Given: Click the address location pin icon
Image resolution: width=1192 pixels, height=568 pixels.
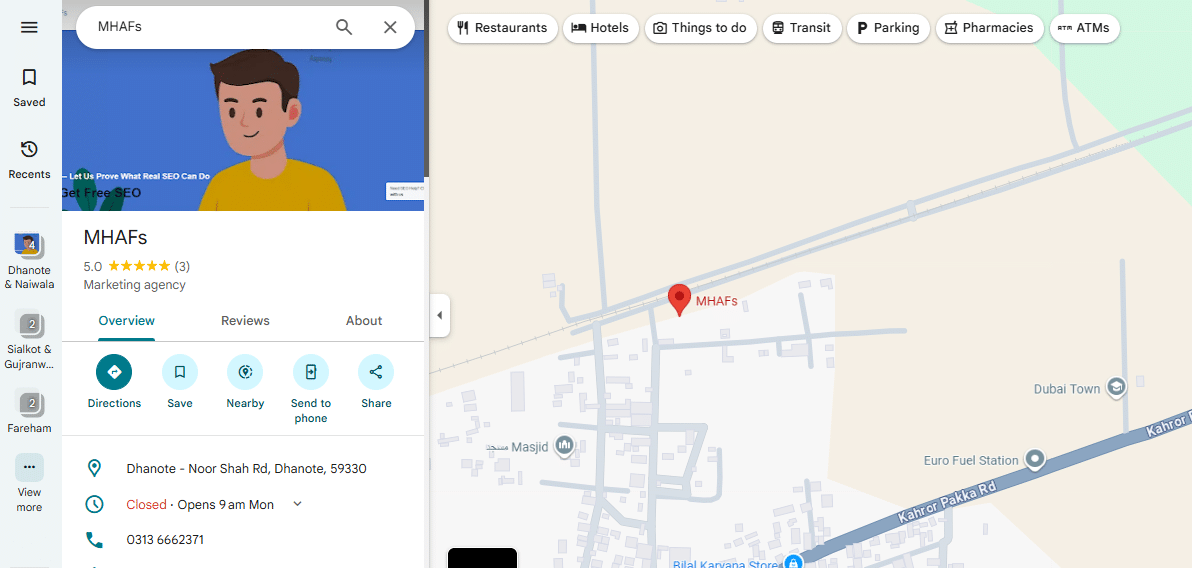Looking at the screenshot, I should click(x=94, y=468).
